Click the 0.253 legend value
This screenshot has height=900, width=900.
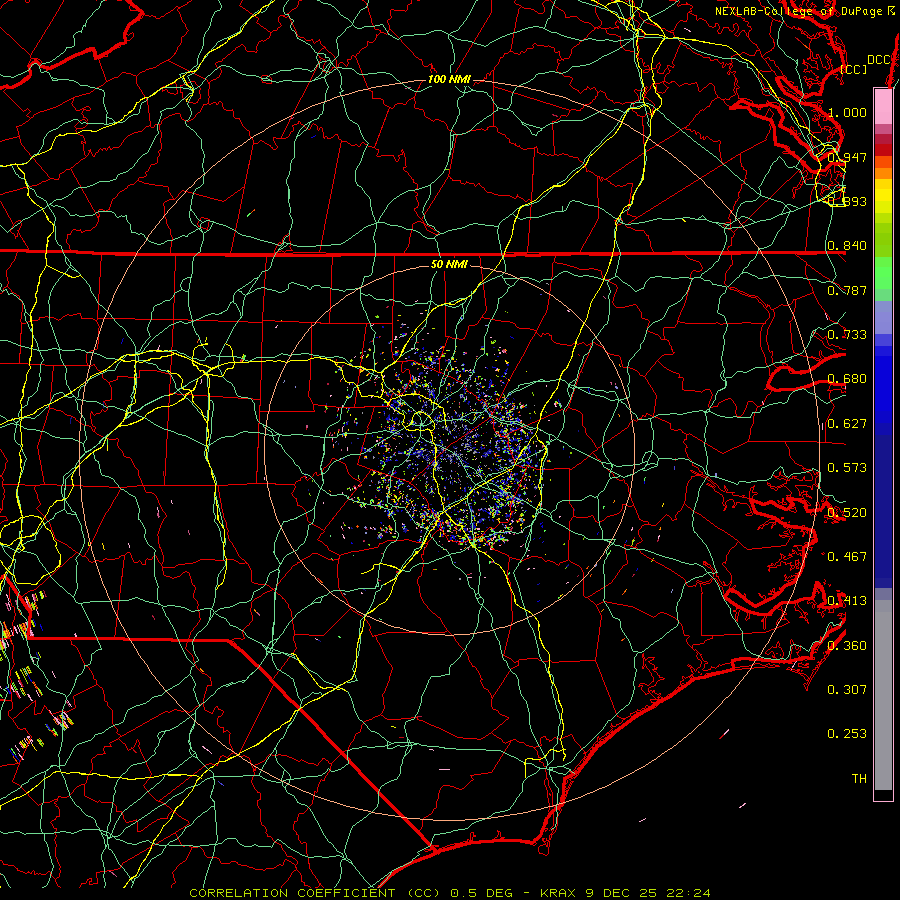847,734
